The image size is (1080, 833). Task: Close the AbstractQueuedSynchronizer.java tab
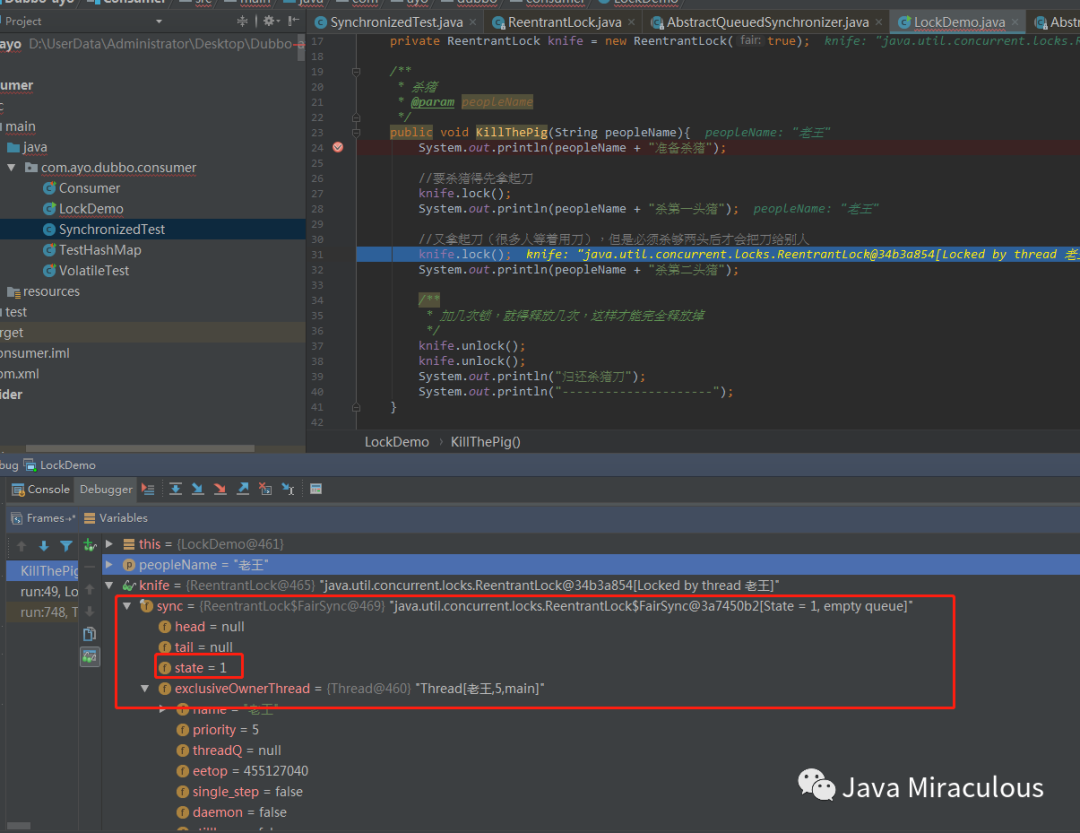point(879,22)
